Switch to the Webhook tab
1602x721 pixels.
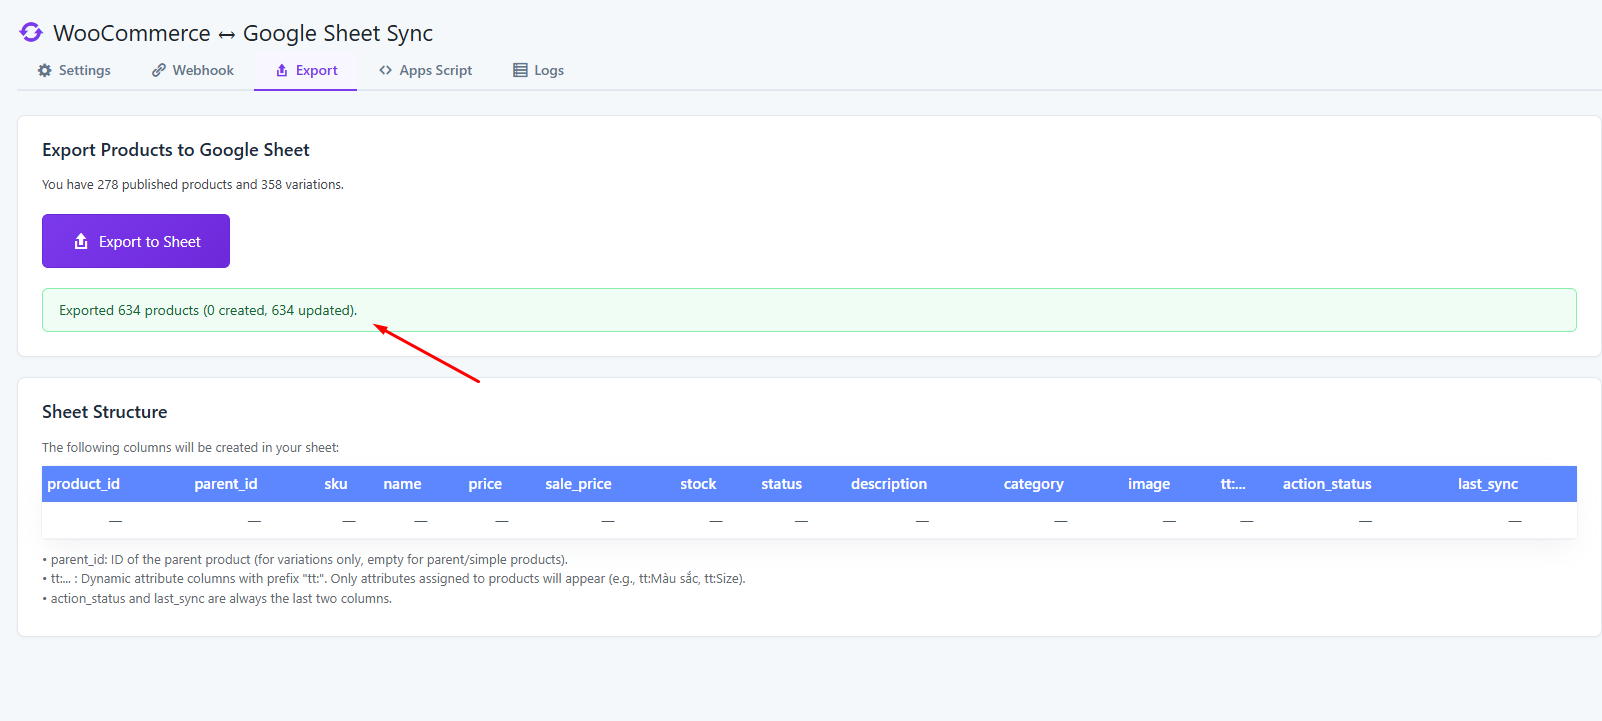[x=202, y=71]
